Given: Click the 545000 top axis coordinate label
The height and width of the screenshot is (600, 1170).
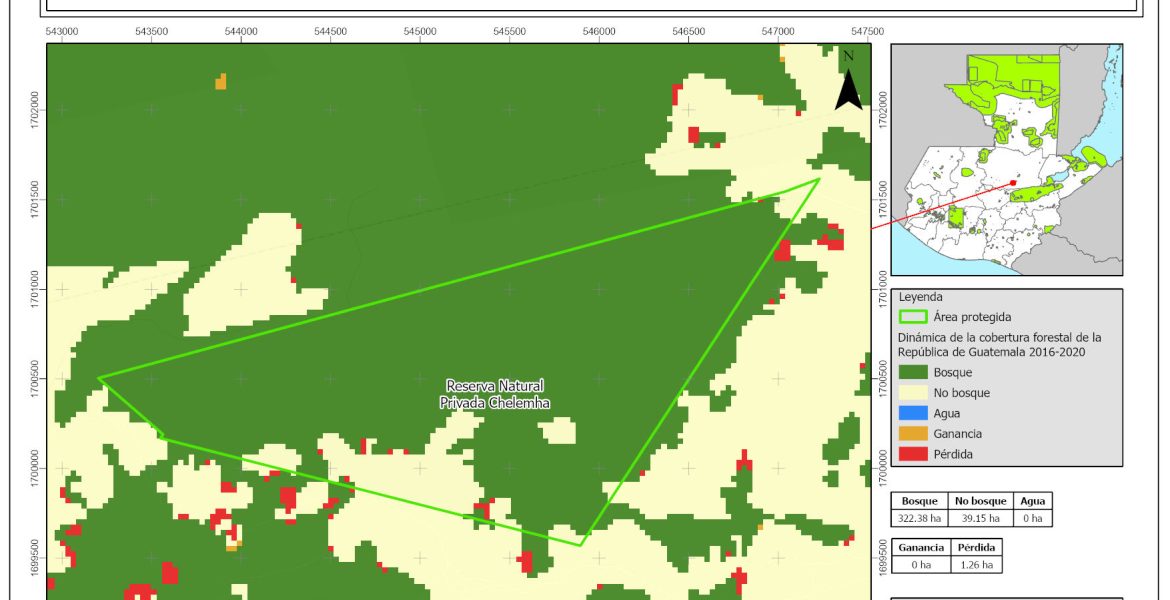Looking at the screenshot, I should [x=420, y=32].
